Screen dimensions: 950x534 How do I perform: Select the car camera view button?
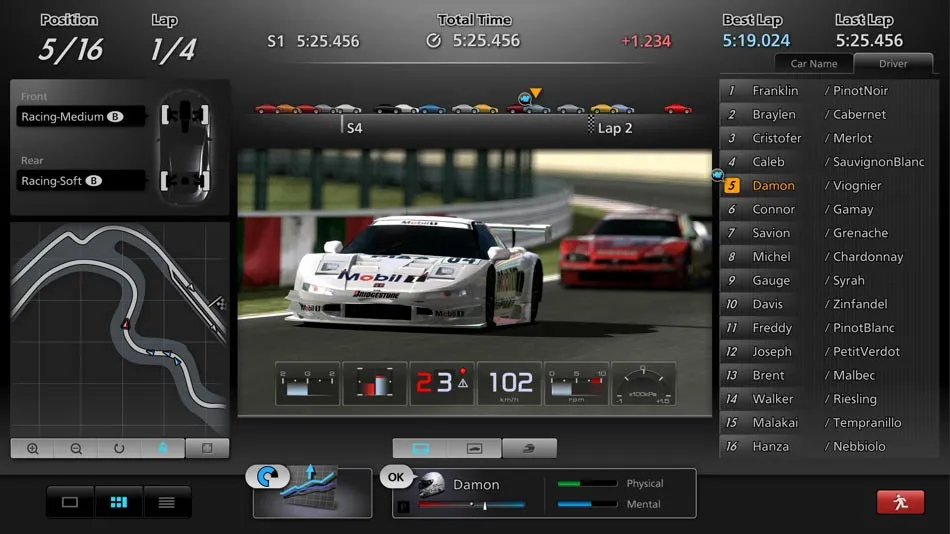click(x=475, y=449)
